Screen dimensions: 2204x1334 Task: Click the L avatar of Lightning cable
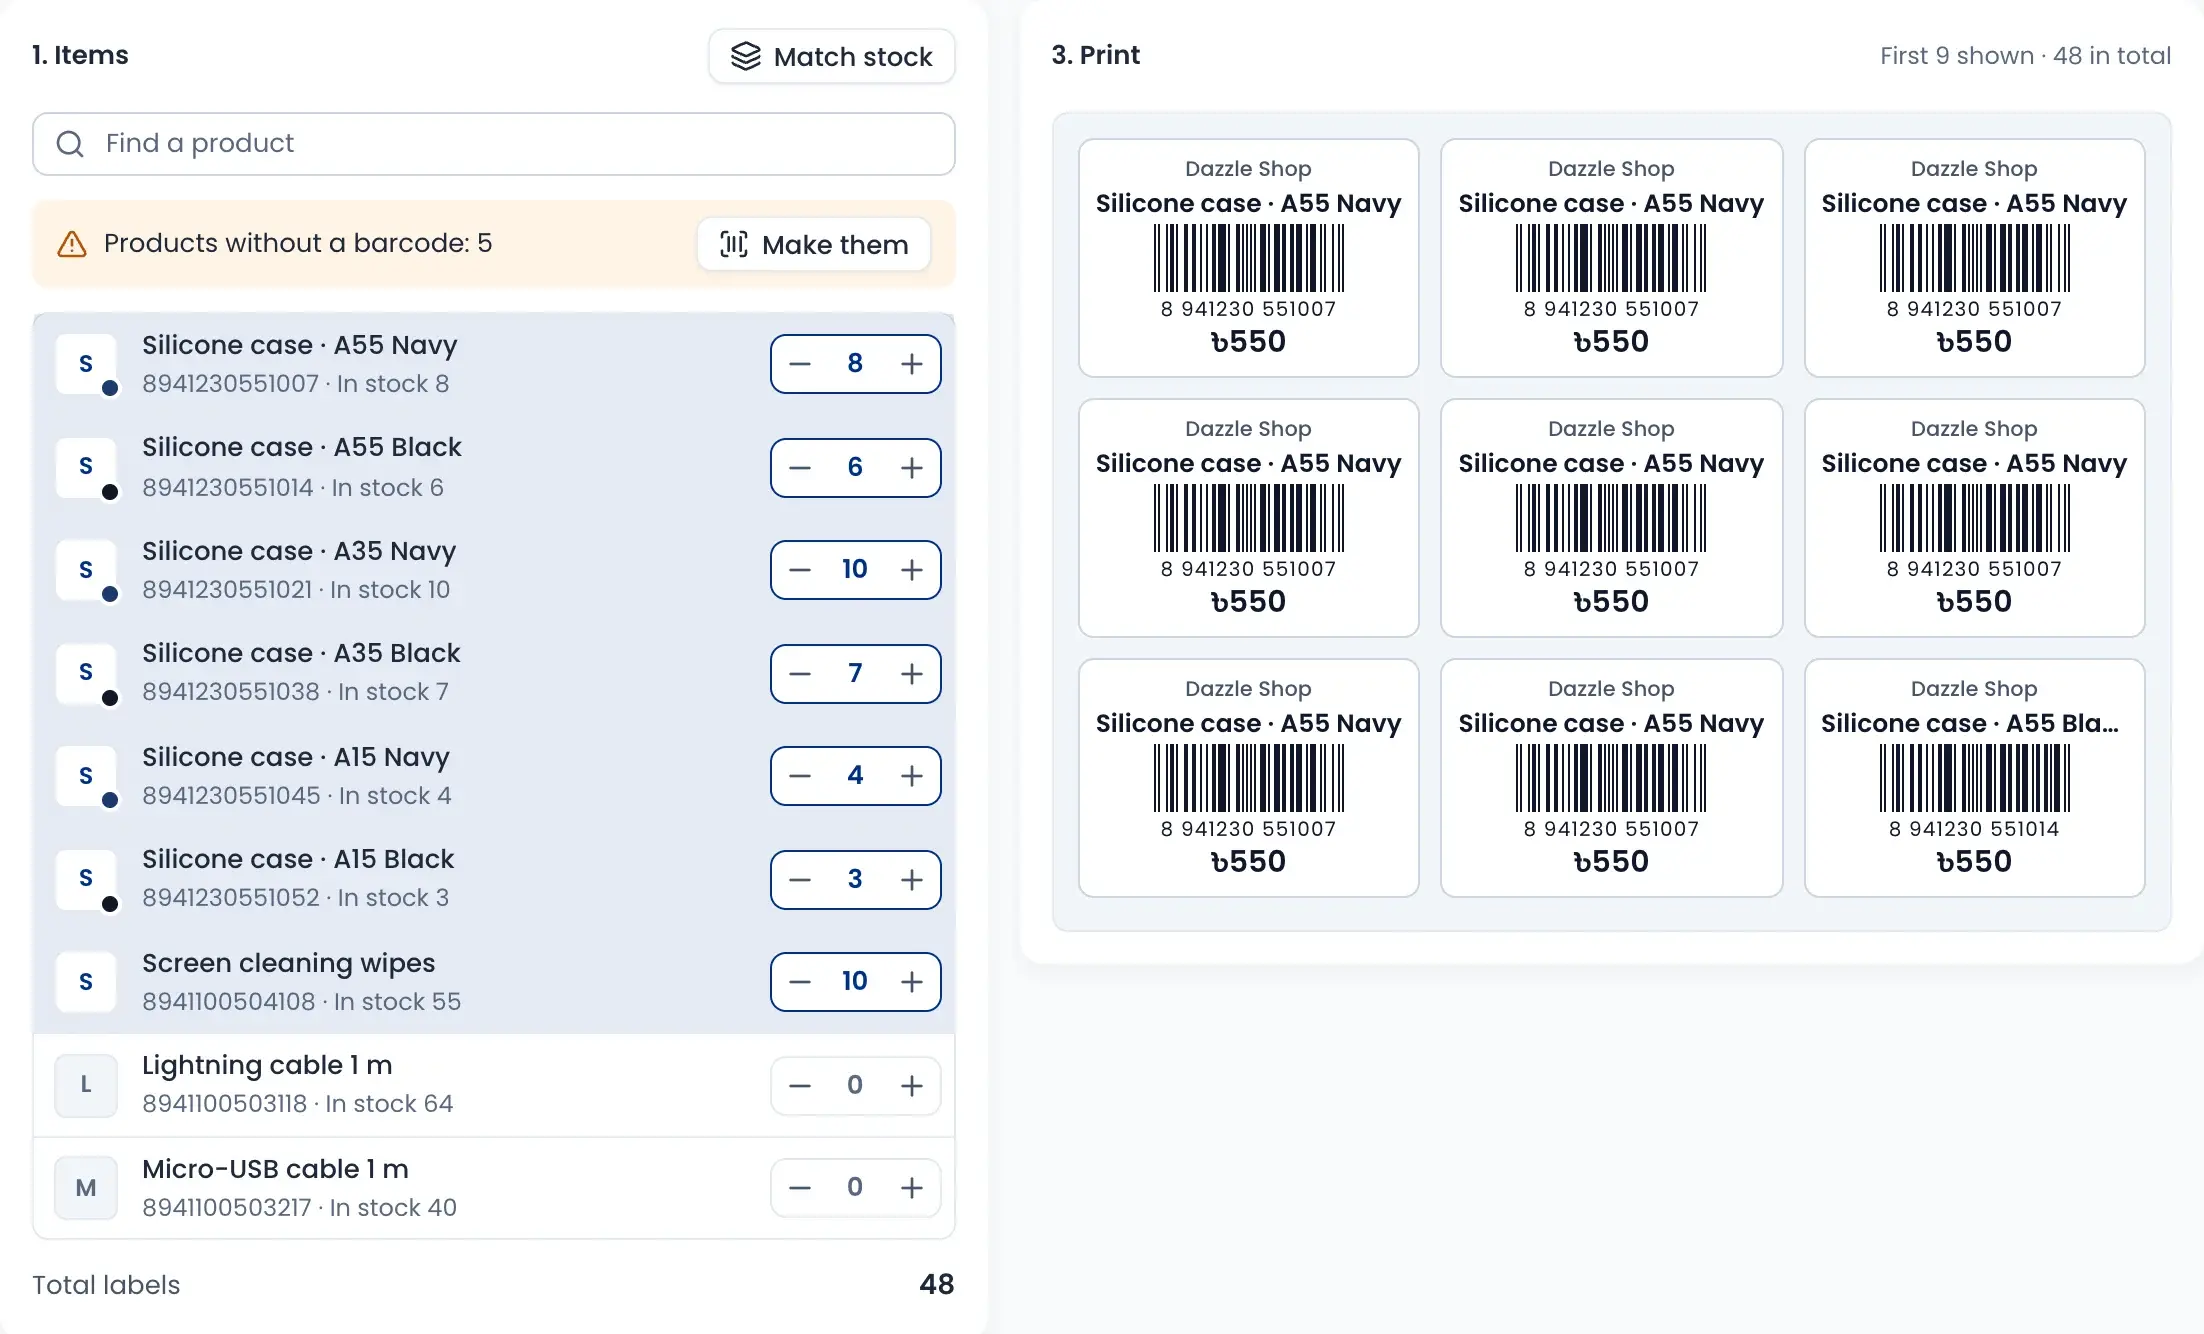(x=86, y=1085)
